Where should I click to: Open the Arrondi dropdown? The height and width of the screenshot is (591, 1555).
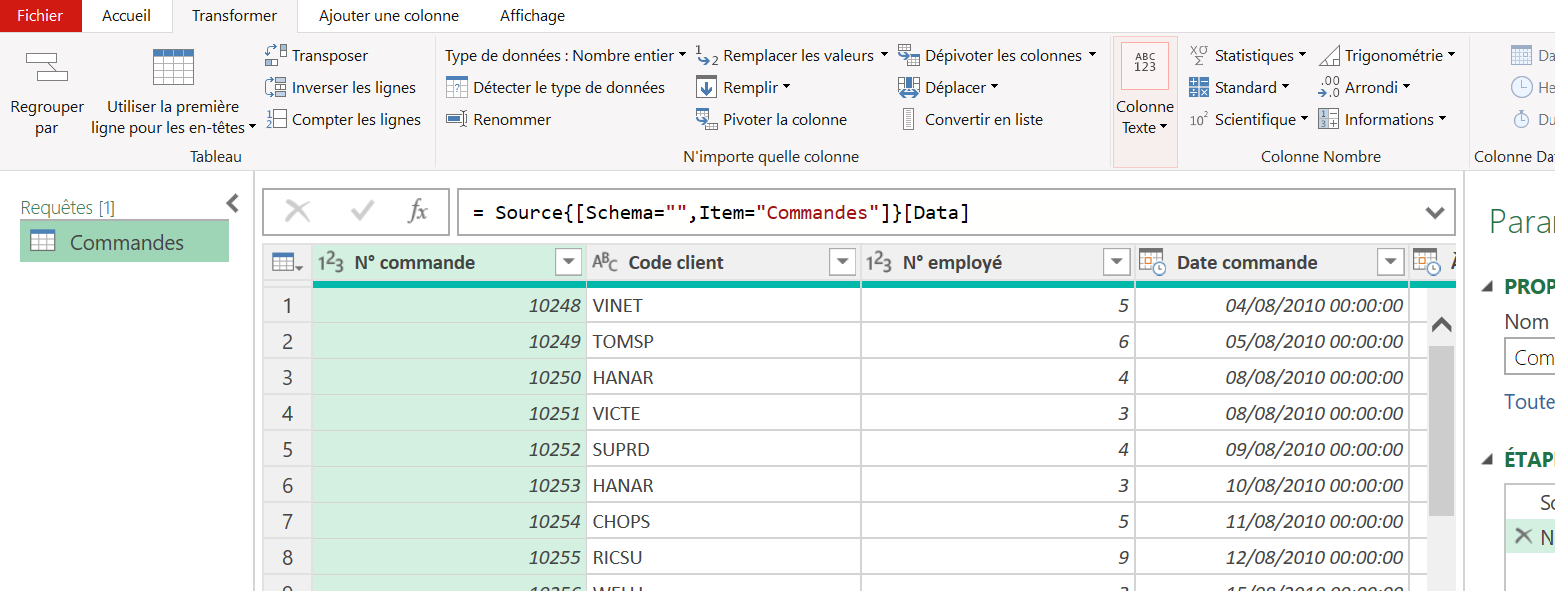[1406, 87]
